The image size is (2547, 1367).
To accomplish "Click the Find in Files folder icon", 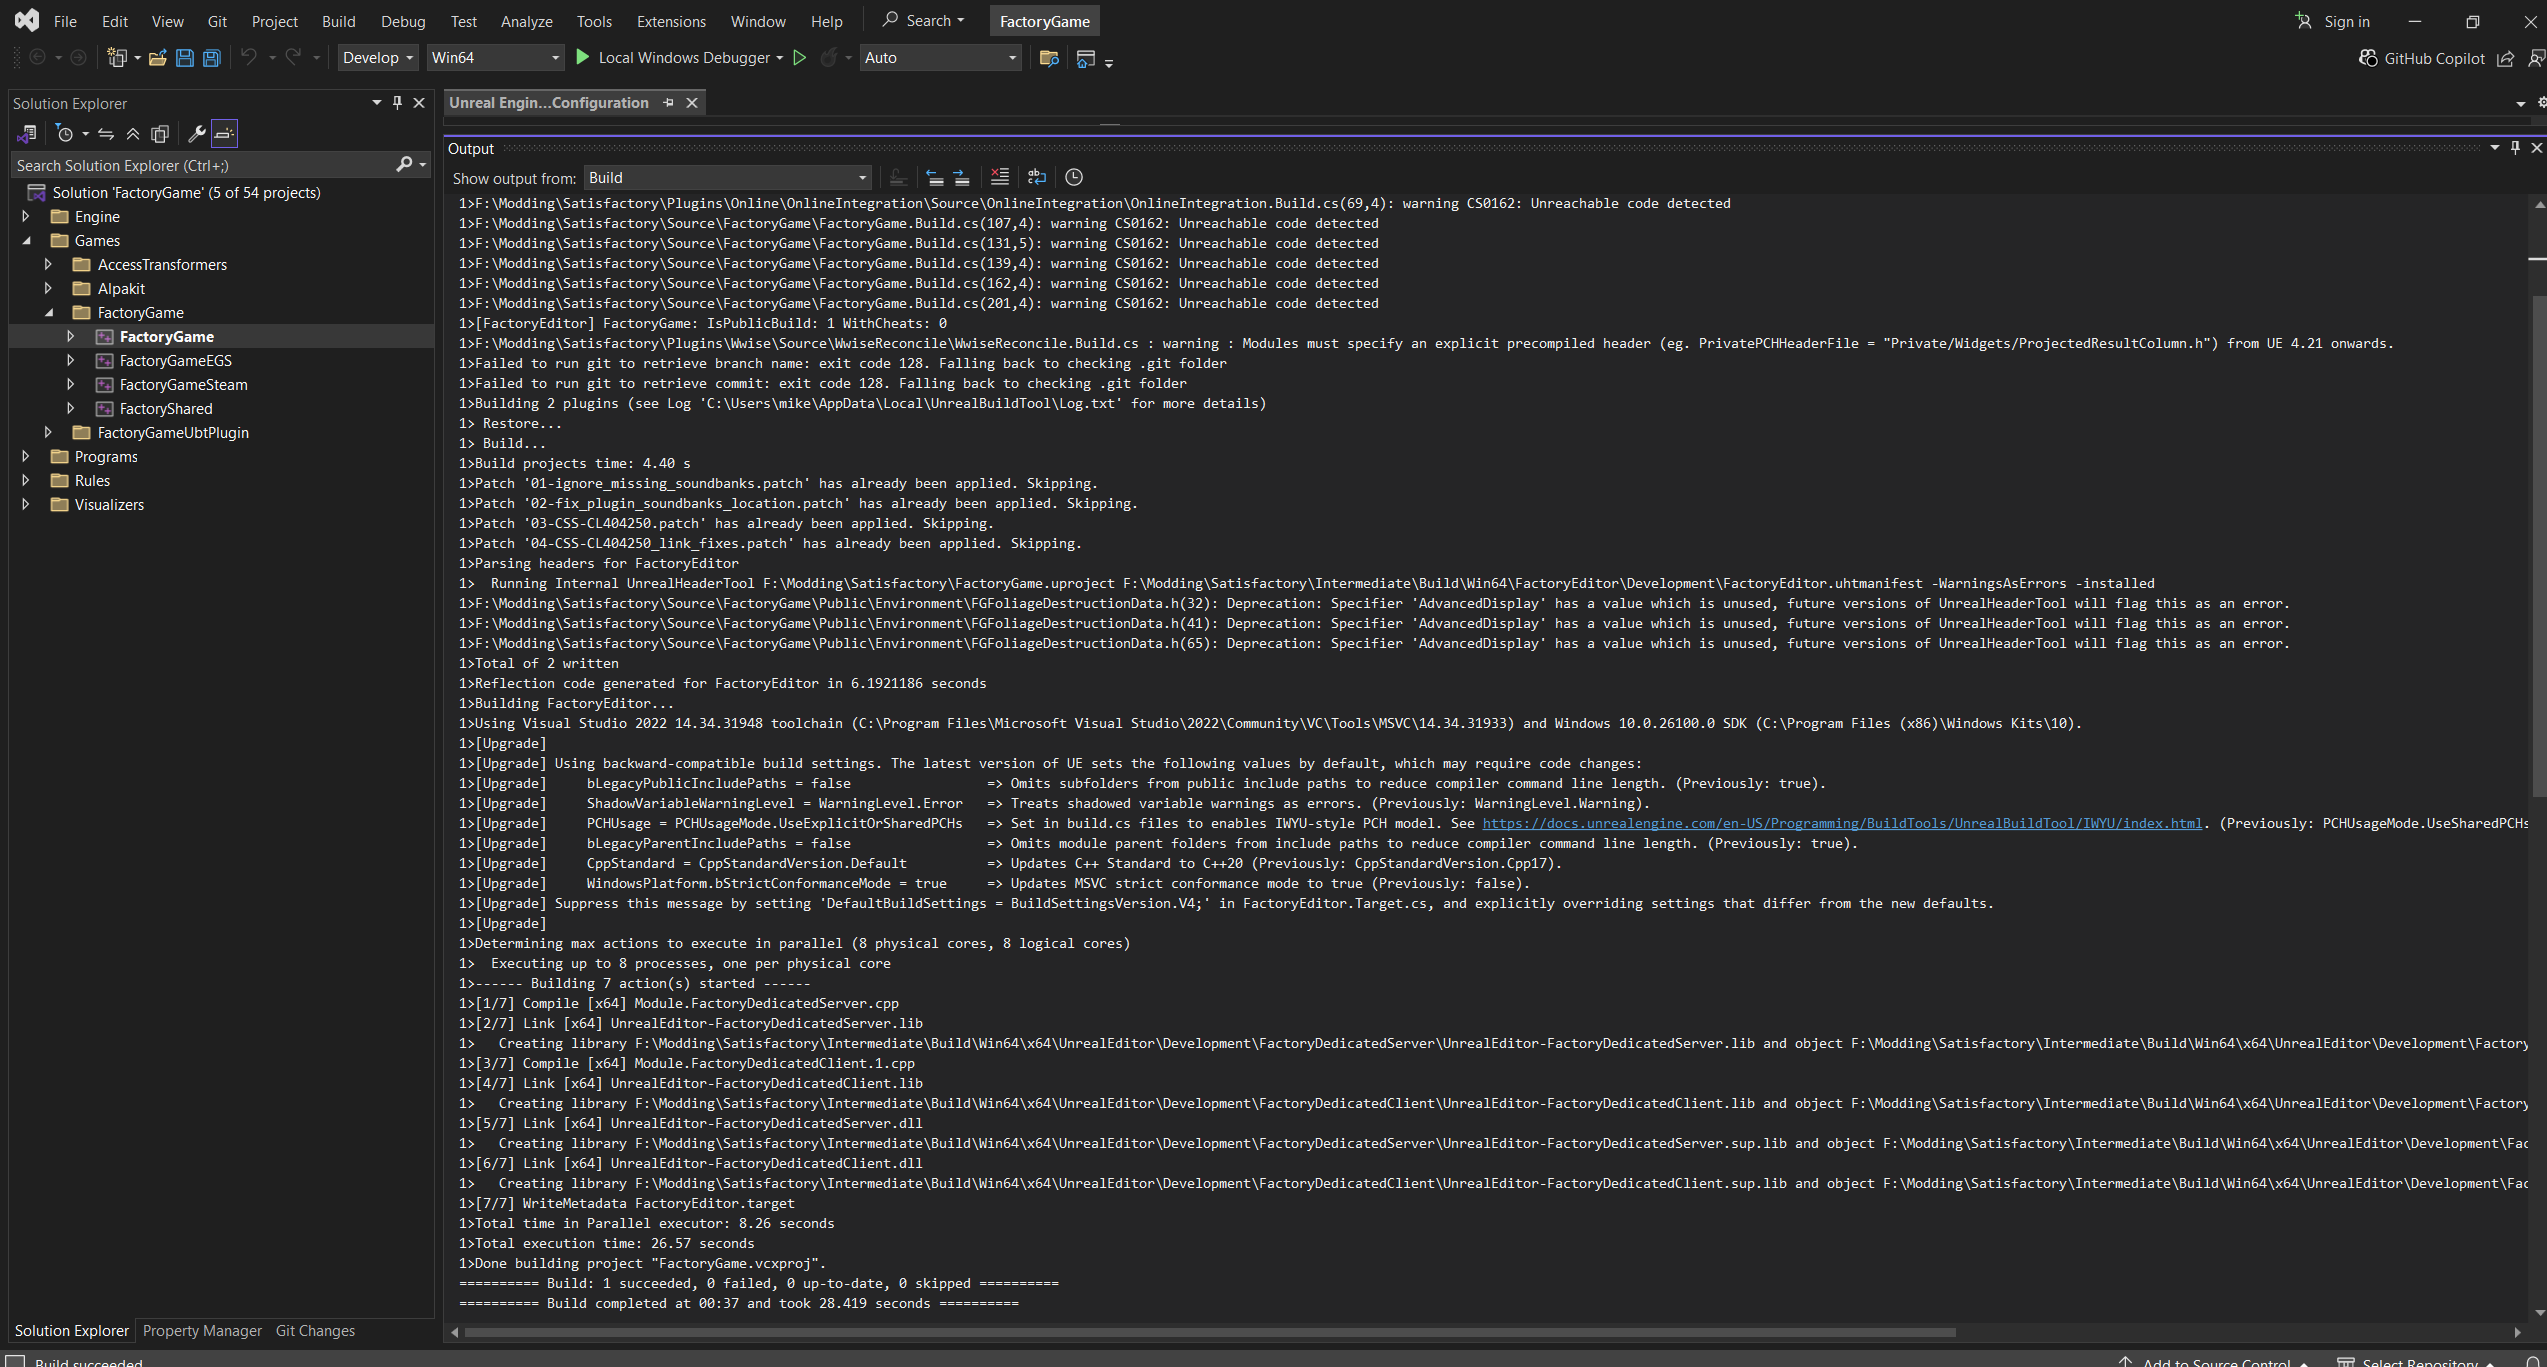I will click(x=1049, y=58).
